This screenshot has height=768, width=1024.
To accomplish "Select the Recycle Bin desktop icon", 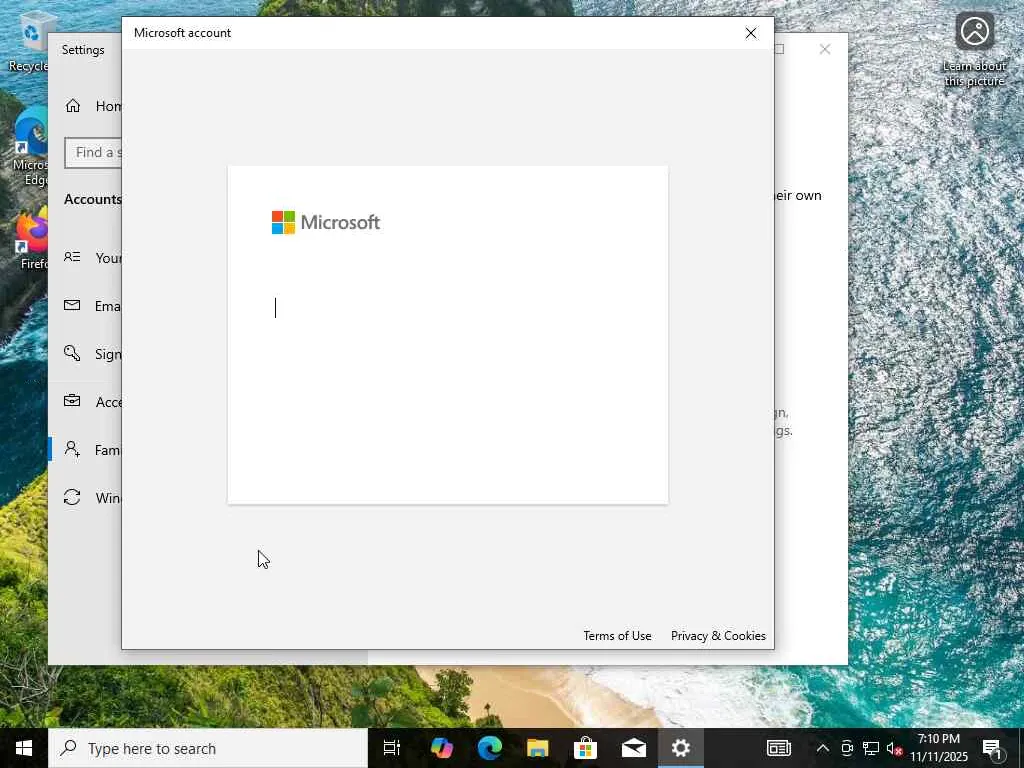I will pos(29,43).
